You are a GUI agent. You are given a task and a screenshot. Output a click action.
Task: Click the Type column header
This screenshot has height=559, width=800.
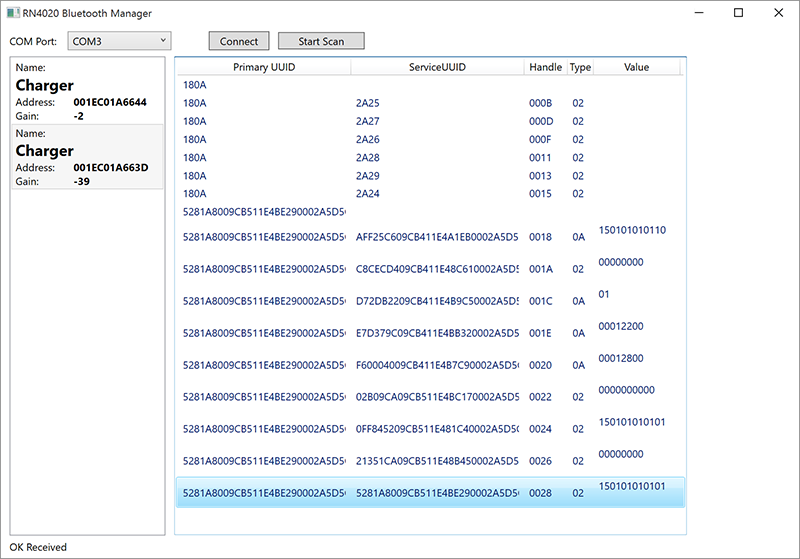[x=580, y=67]
